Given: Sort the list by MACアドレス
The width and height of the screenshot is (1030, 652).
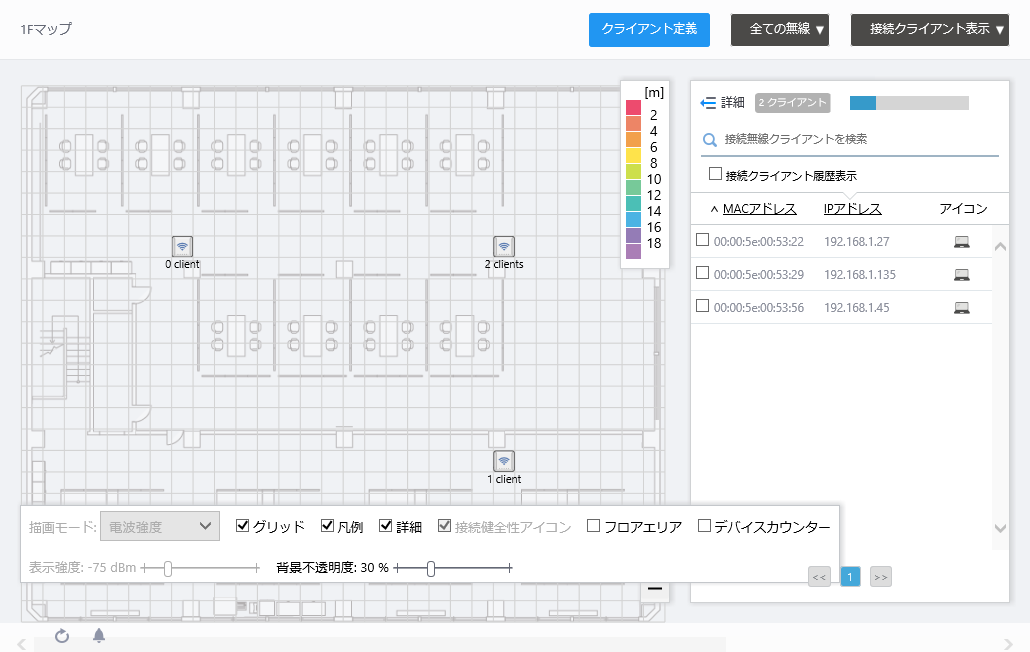Looking at the screenshot, I should pos(760,208).
